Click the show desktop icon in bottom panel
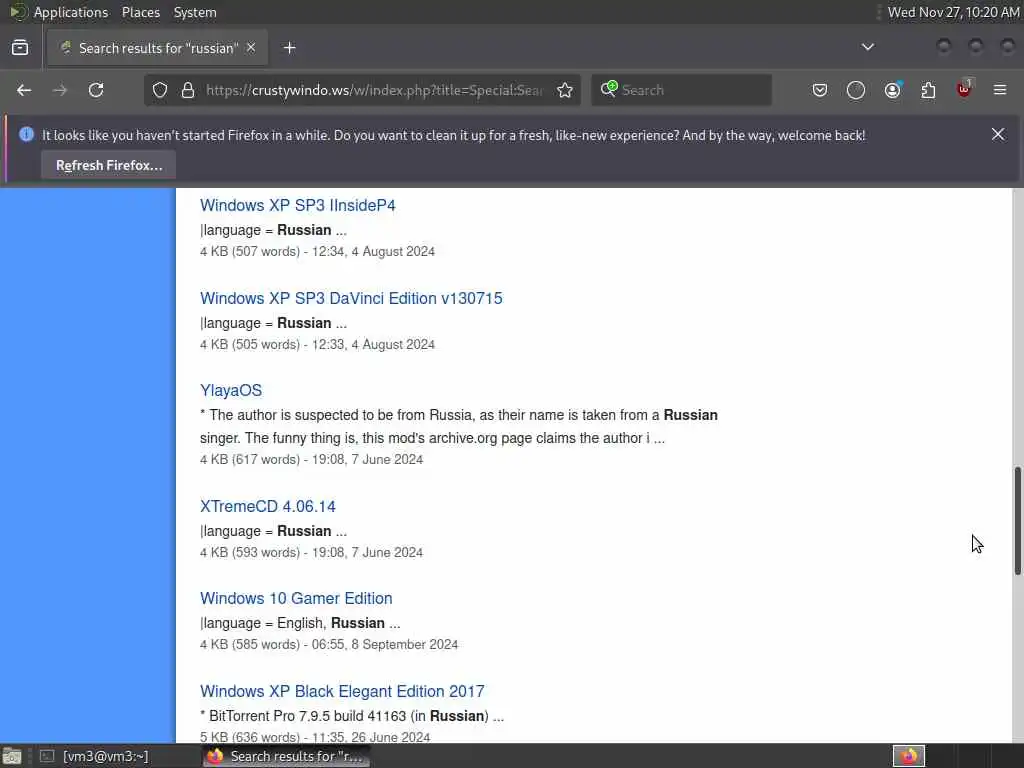 (12, 757)
